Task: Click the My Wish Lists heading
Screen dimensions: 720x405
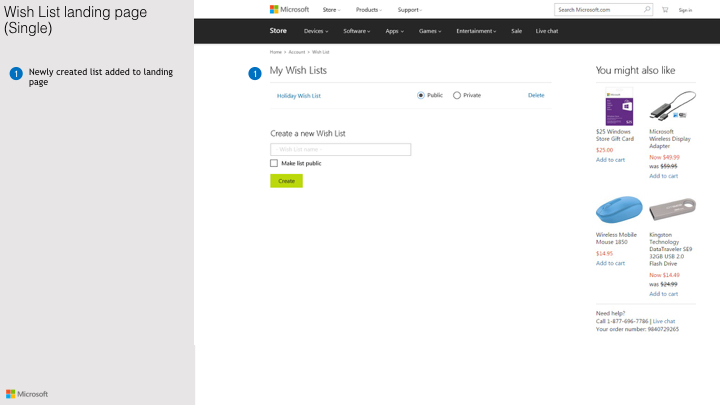Action: pos(298,70)
